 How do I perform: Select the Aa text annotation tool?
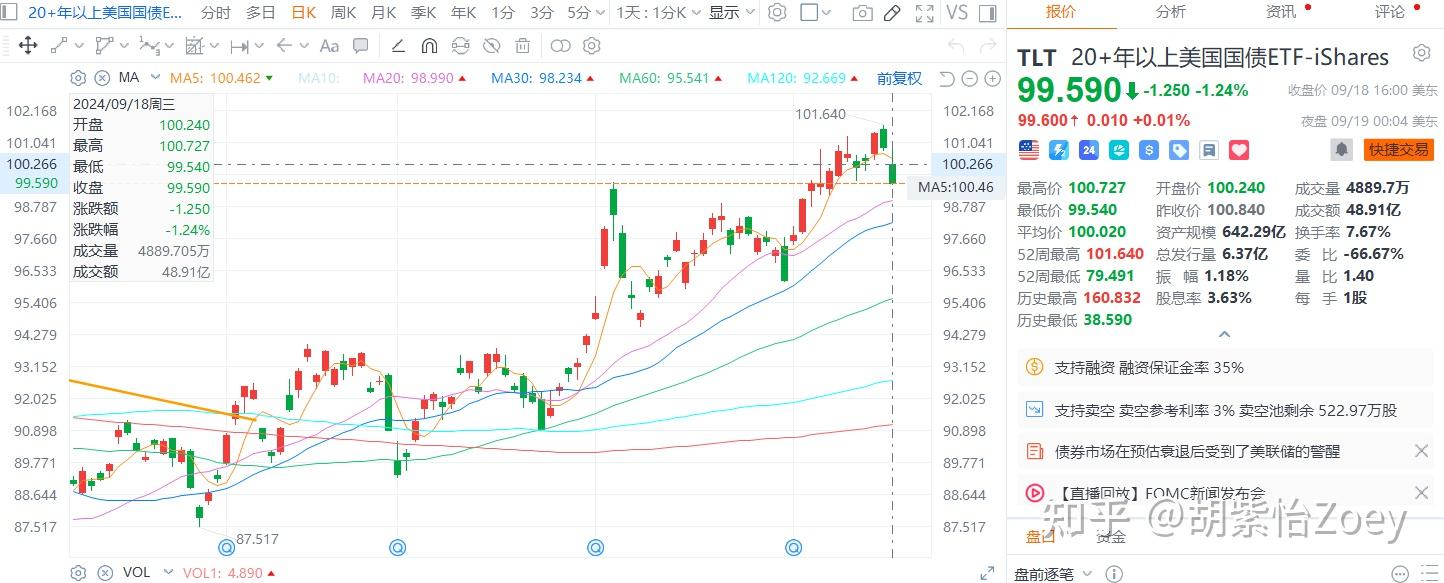pos(328,45)
